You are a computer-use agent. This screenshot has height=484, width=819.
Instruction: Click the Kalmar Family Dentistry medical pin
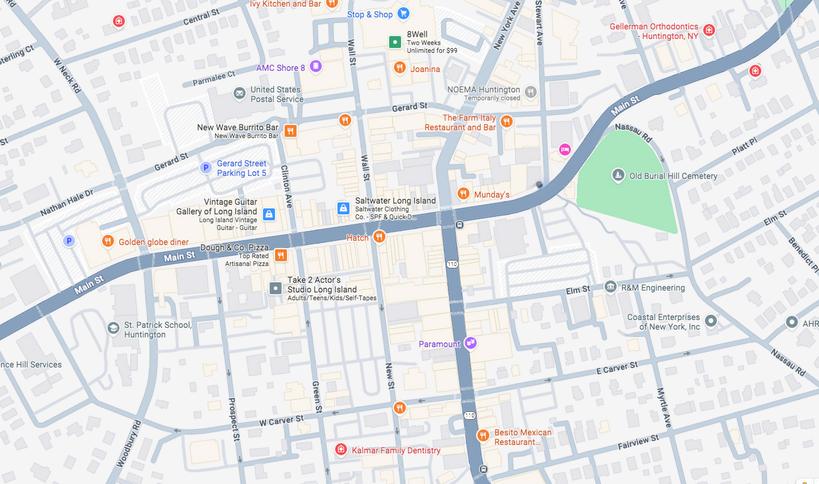341,449
